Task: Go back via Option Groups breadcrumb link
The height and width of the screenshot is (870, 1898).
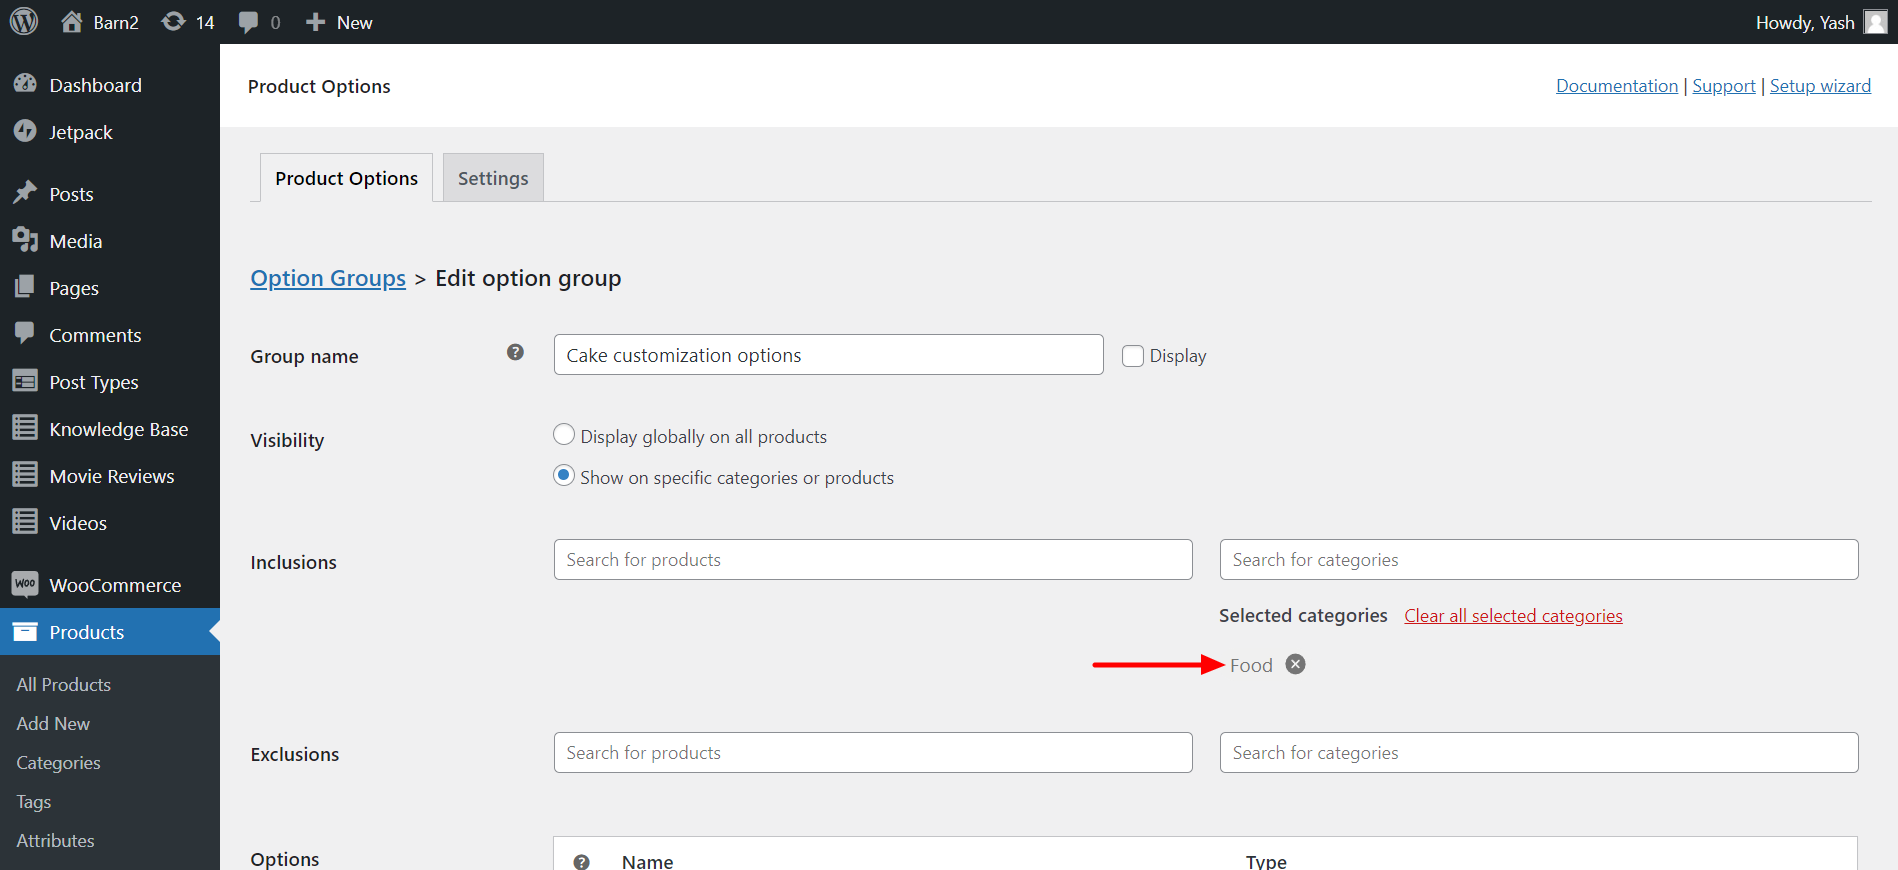Action: (x=328, y=278)
